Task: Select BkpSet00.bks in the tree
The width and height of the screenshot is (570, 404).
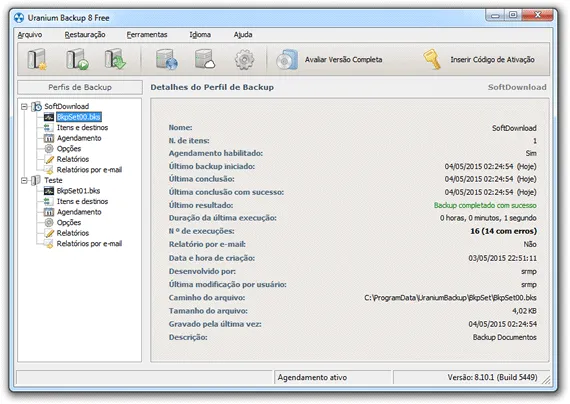Action: 79,117
